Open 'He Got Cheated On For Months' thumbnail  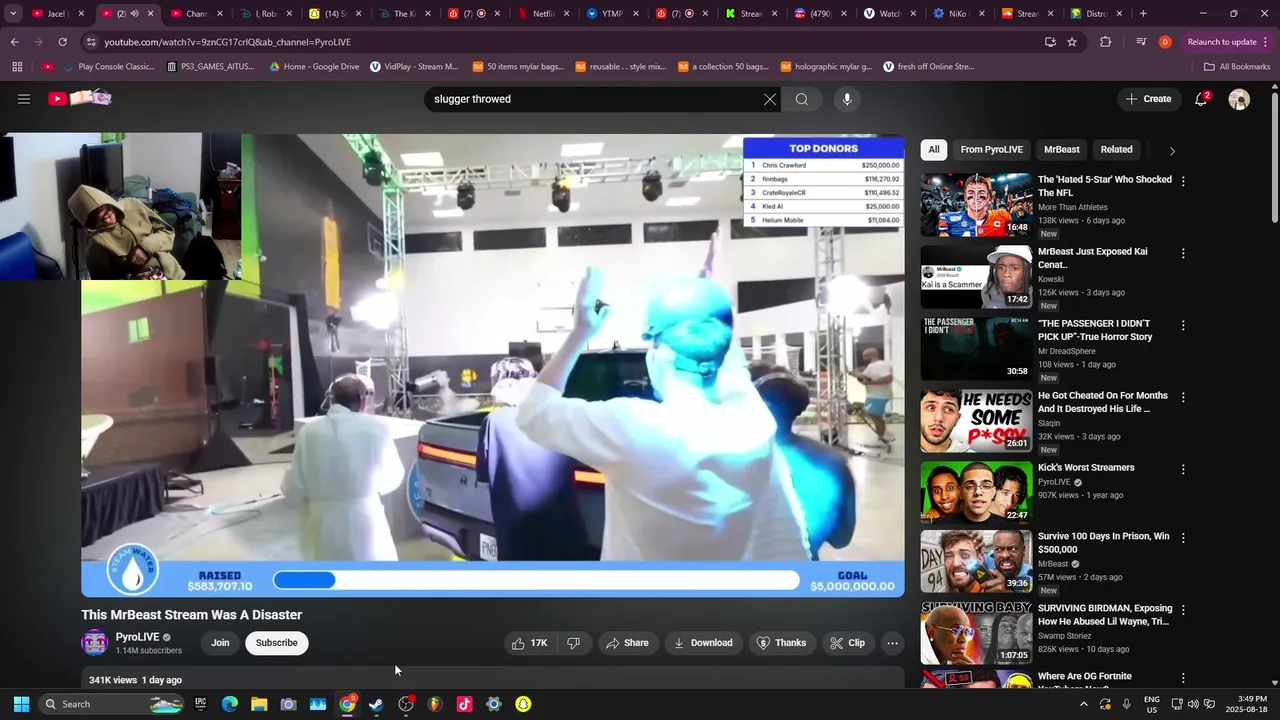click(x=976, y=421)
